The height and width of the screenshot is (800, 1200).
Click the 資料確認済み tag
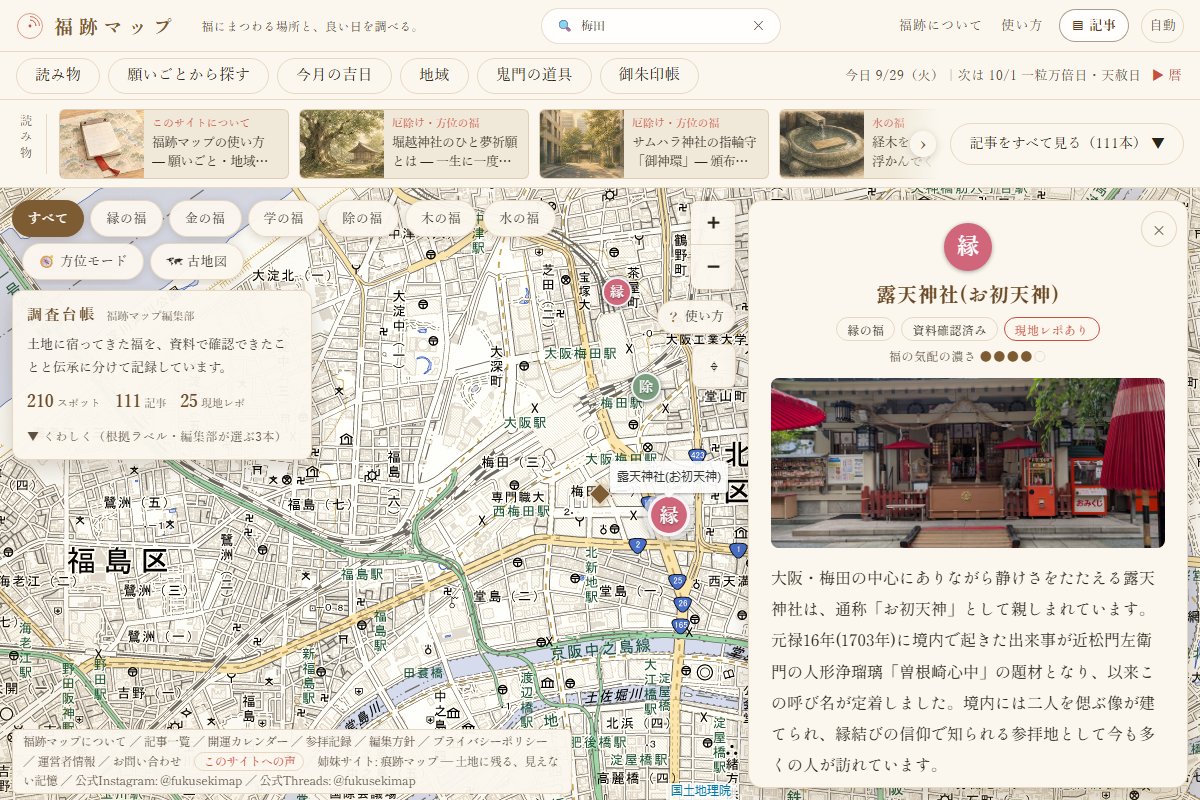coord(949,329)
